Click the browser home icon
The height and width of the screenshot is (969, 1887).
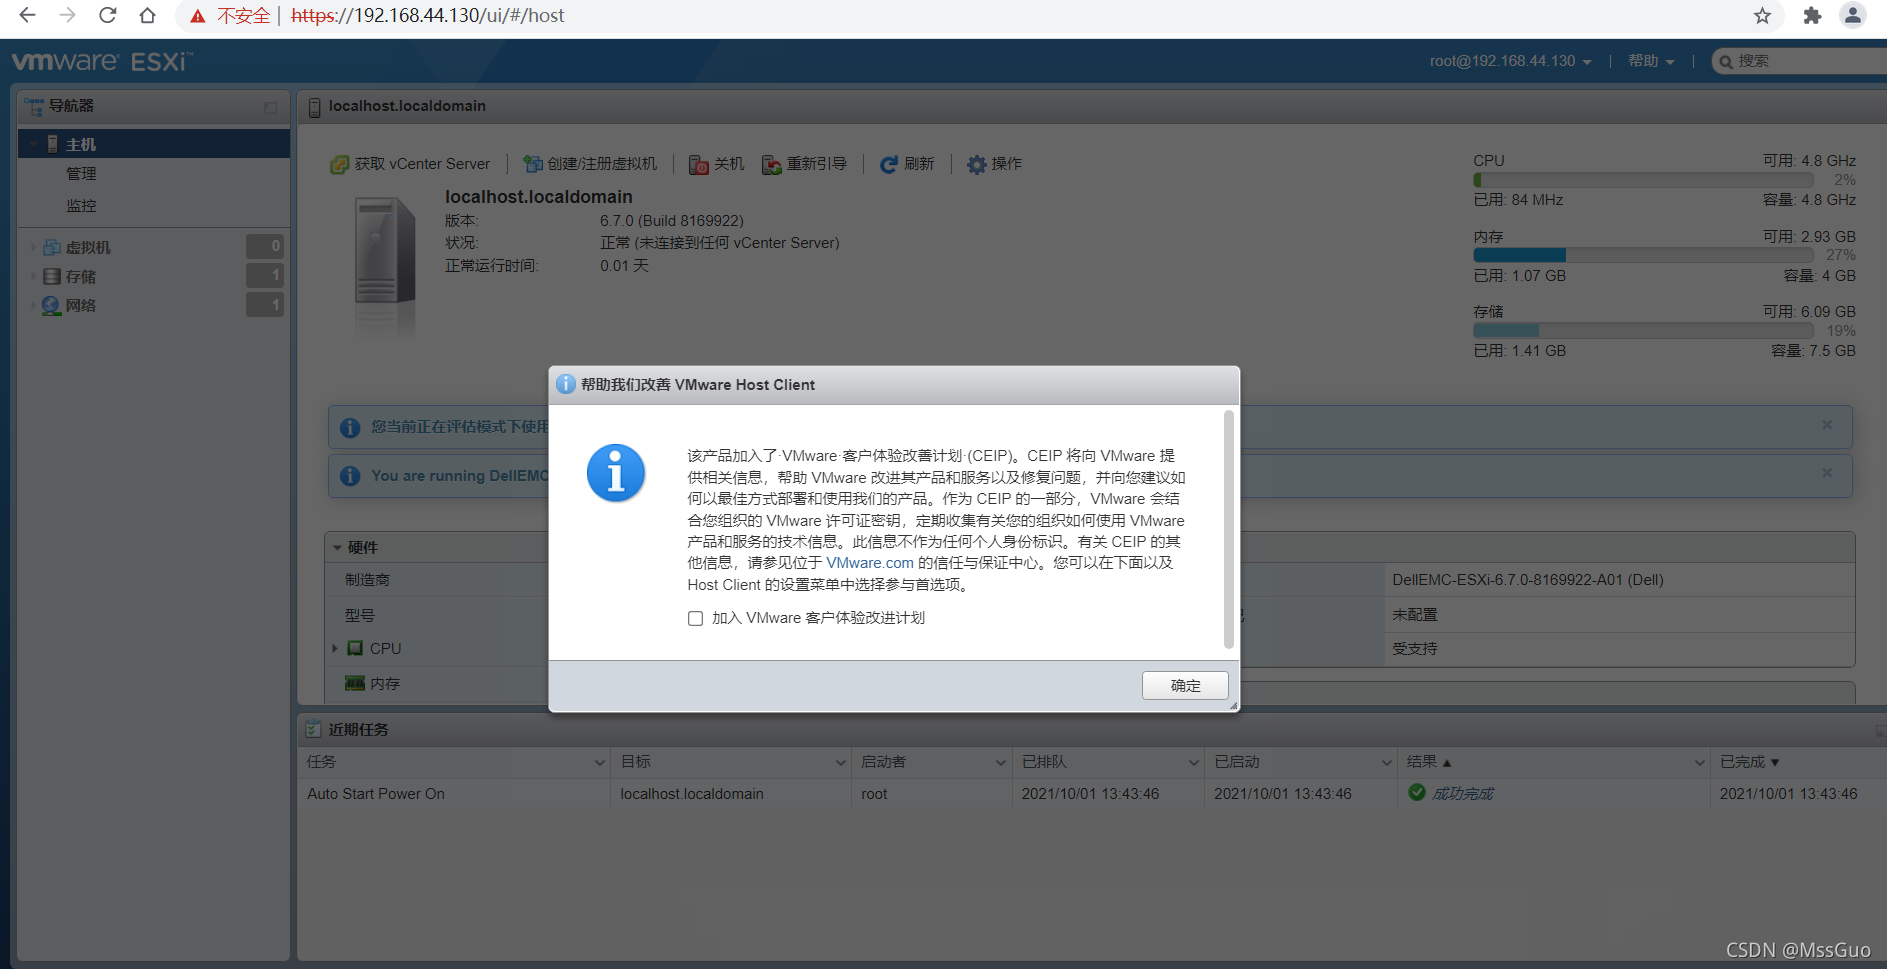coord(147,15)
